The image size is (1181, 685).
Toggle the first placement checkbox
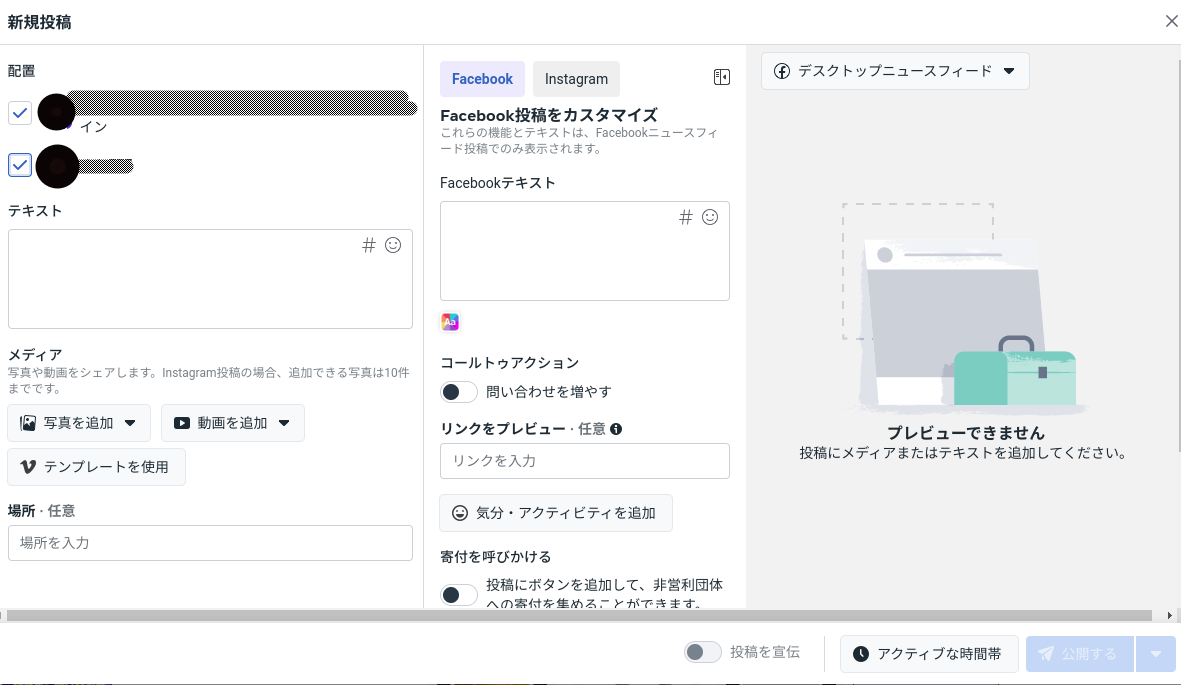[20, 113]
